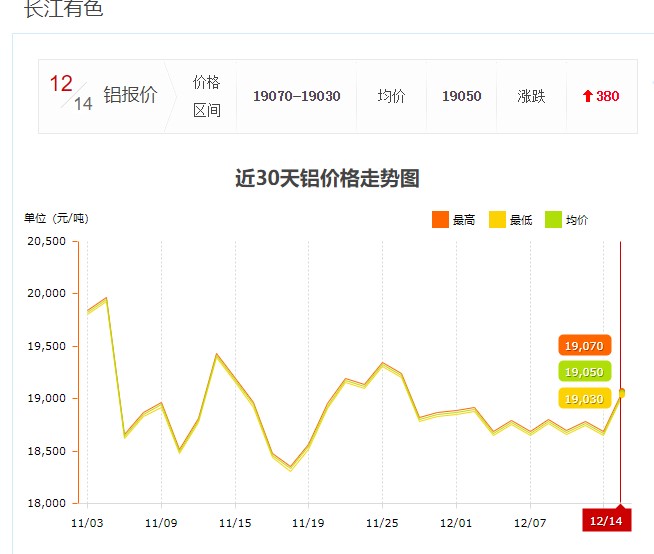654x554 pixels.
Task: Select the 11/03 date on x-axis
Action: (x=87, y=522)
